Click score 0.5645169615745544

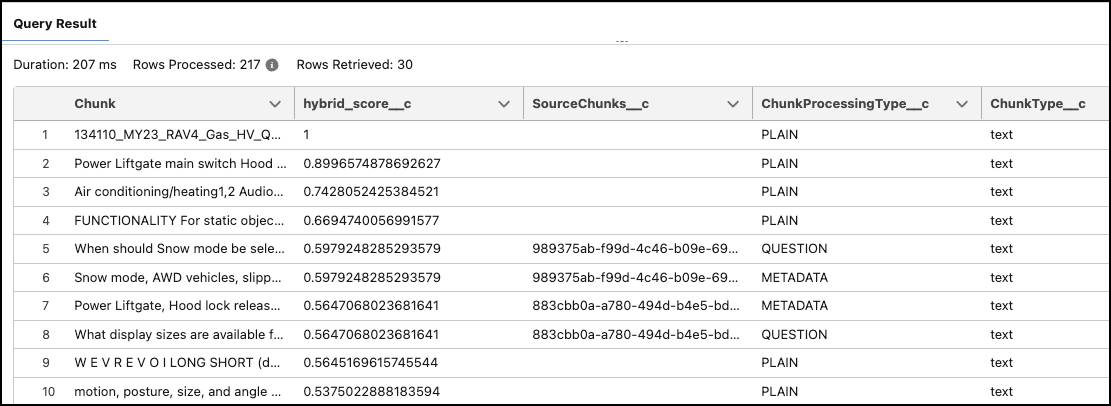[371, 363]
